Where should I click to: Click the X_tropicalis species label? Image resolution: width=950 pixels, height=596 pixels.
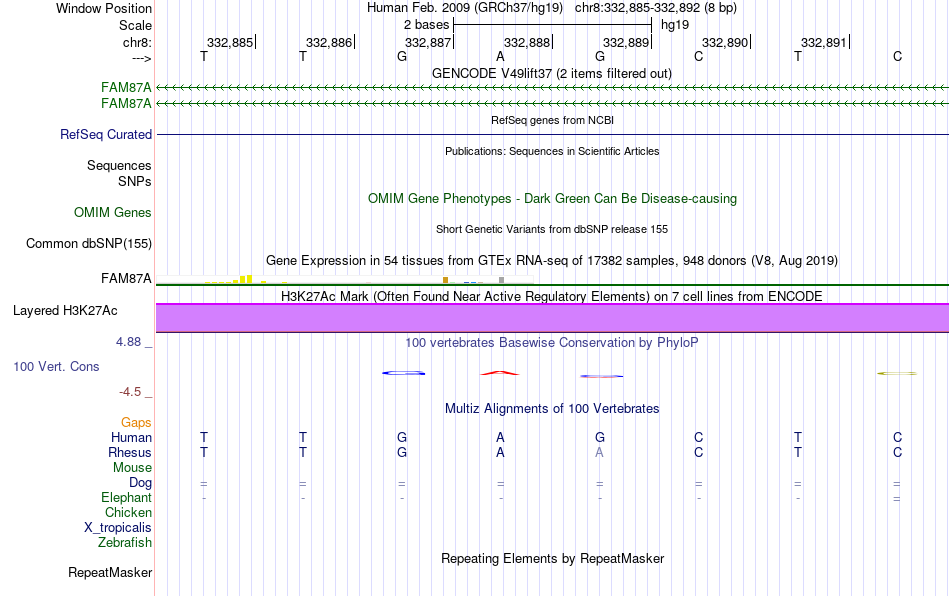coord(118,528)
